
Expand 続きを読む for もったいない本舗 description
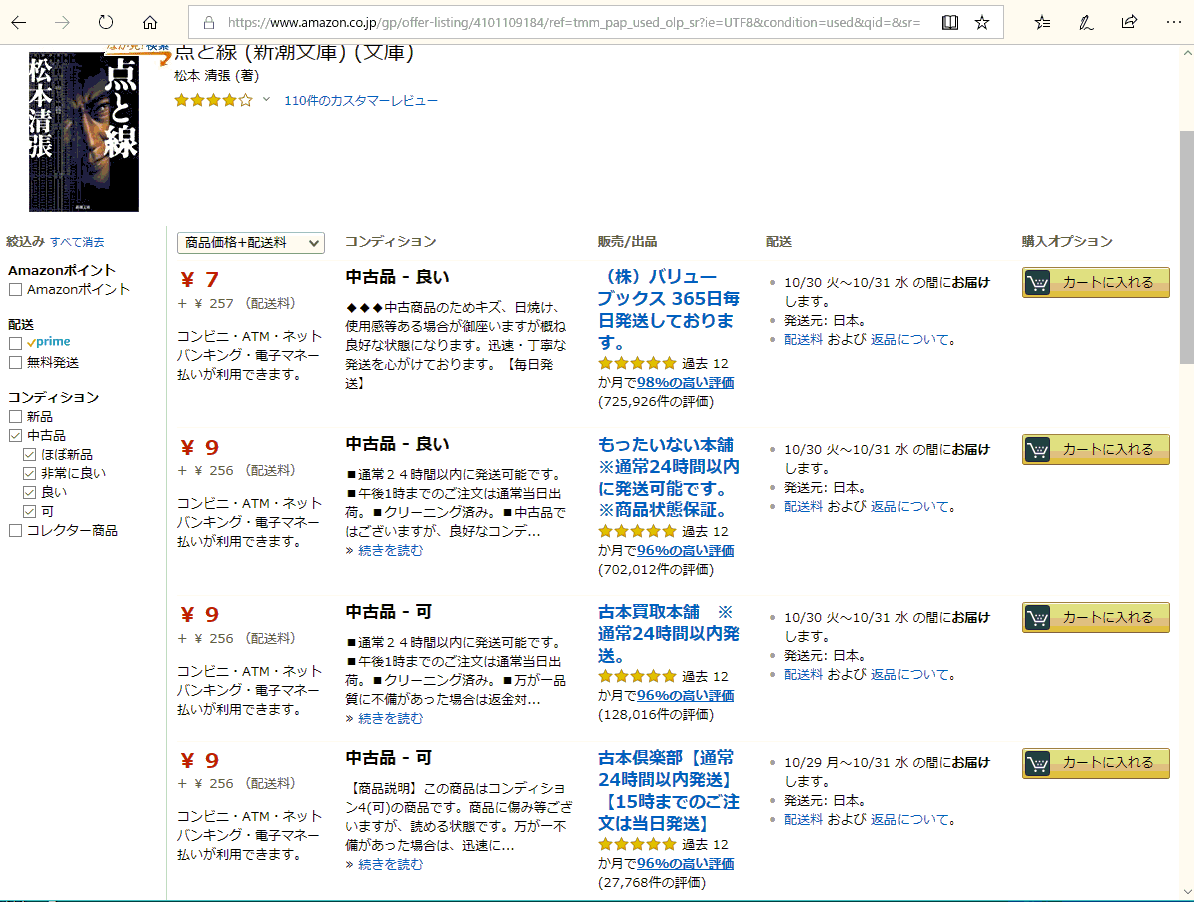point(390,550)
